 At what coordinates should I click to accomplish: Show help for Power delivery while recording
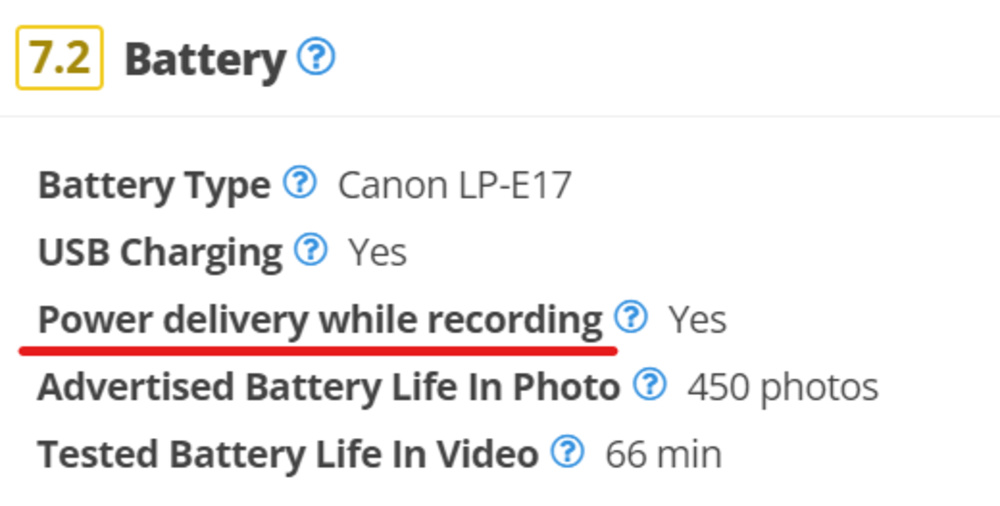[630, 318]
